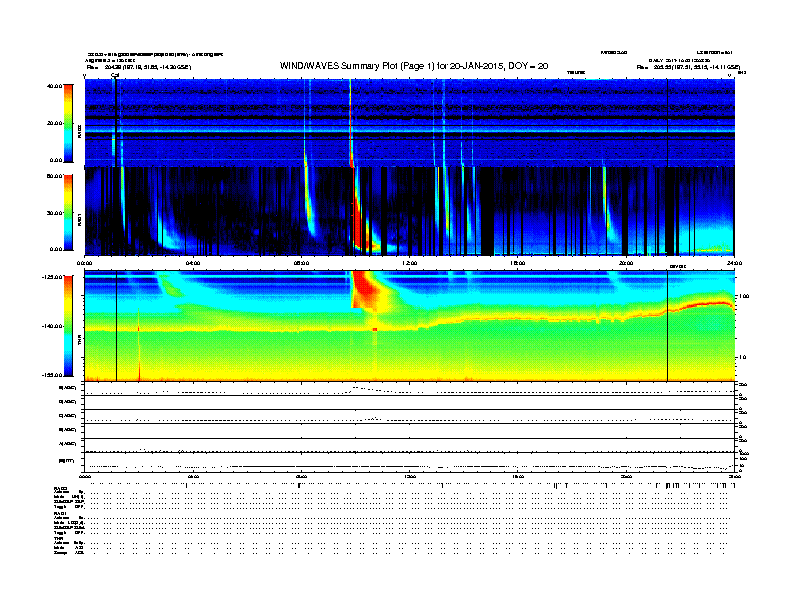Click the RAD1 color scale bar
This screenshot has width=792, height=612.
pos(68,213)
